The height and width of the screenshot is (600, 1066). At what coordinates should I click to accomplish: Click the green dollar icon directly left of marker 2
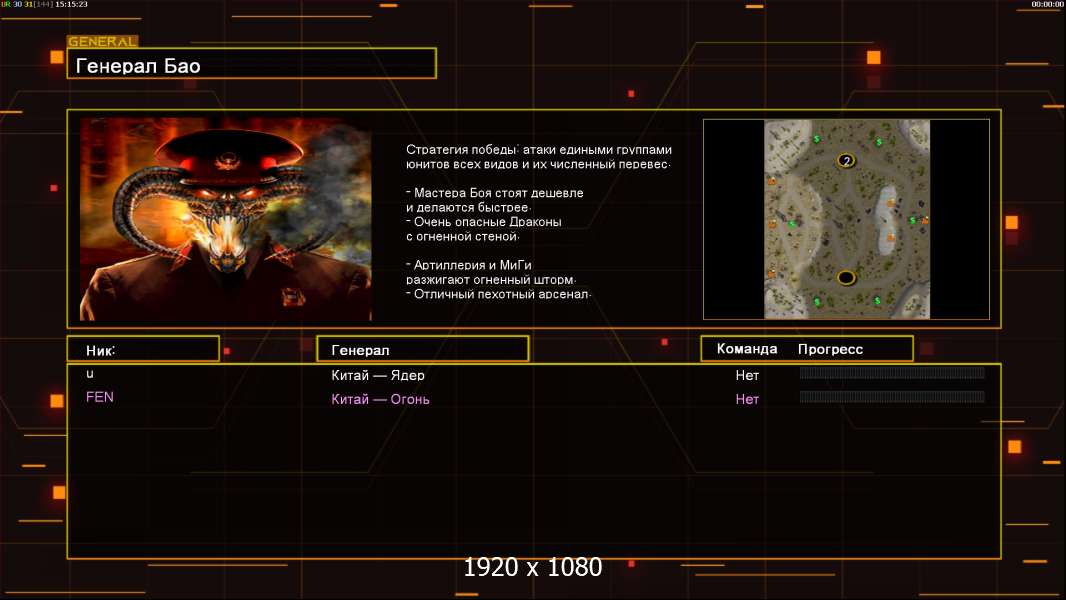817,138
